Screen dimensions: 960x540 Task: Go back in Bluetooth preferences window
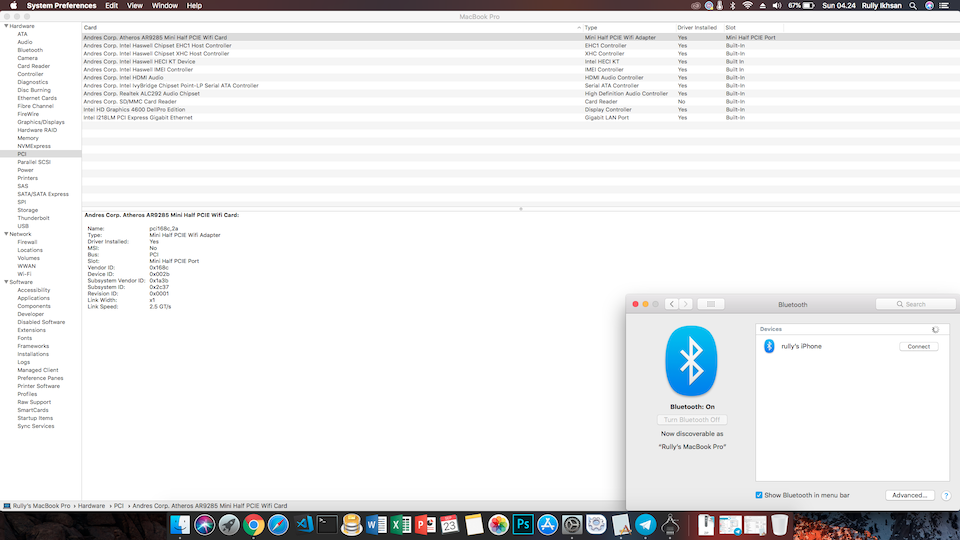pyautogui.click(x=672, y=304)
